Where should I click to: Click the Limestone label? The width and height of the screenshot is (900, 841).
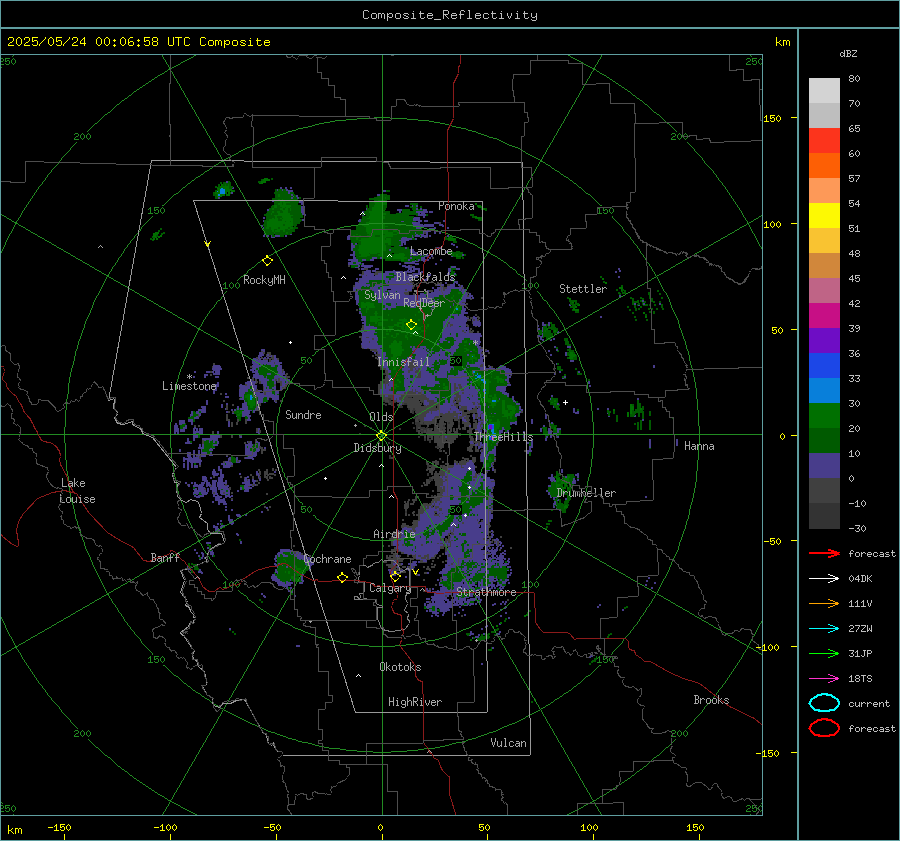point(189,386)
